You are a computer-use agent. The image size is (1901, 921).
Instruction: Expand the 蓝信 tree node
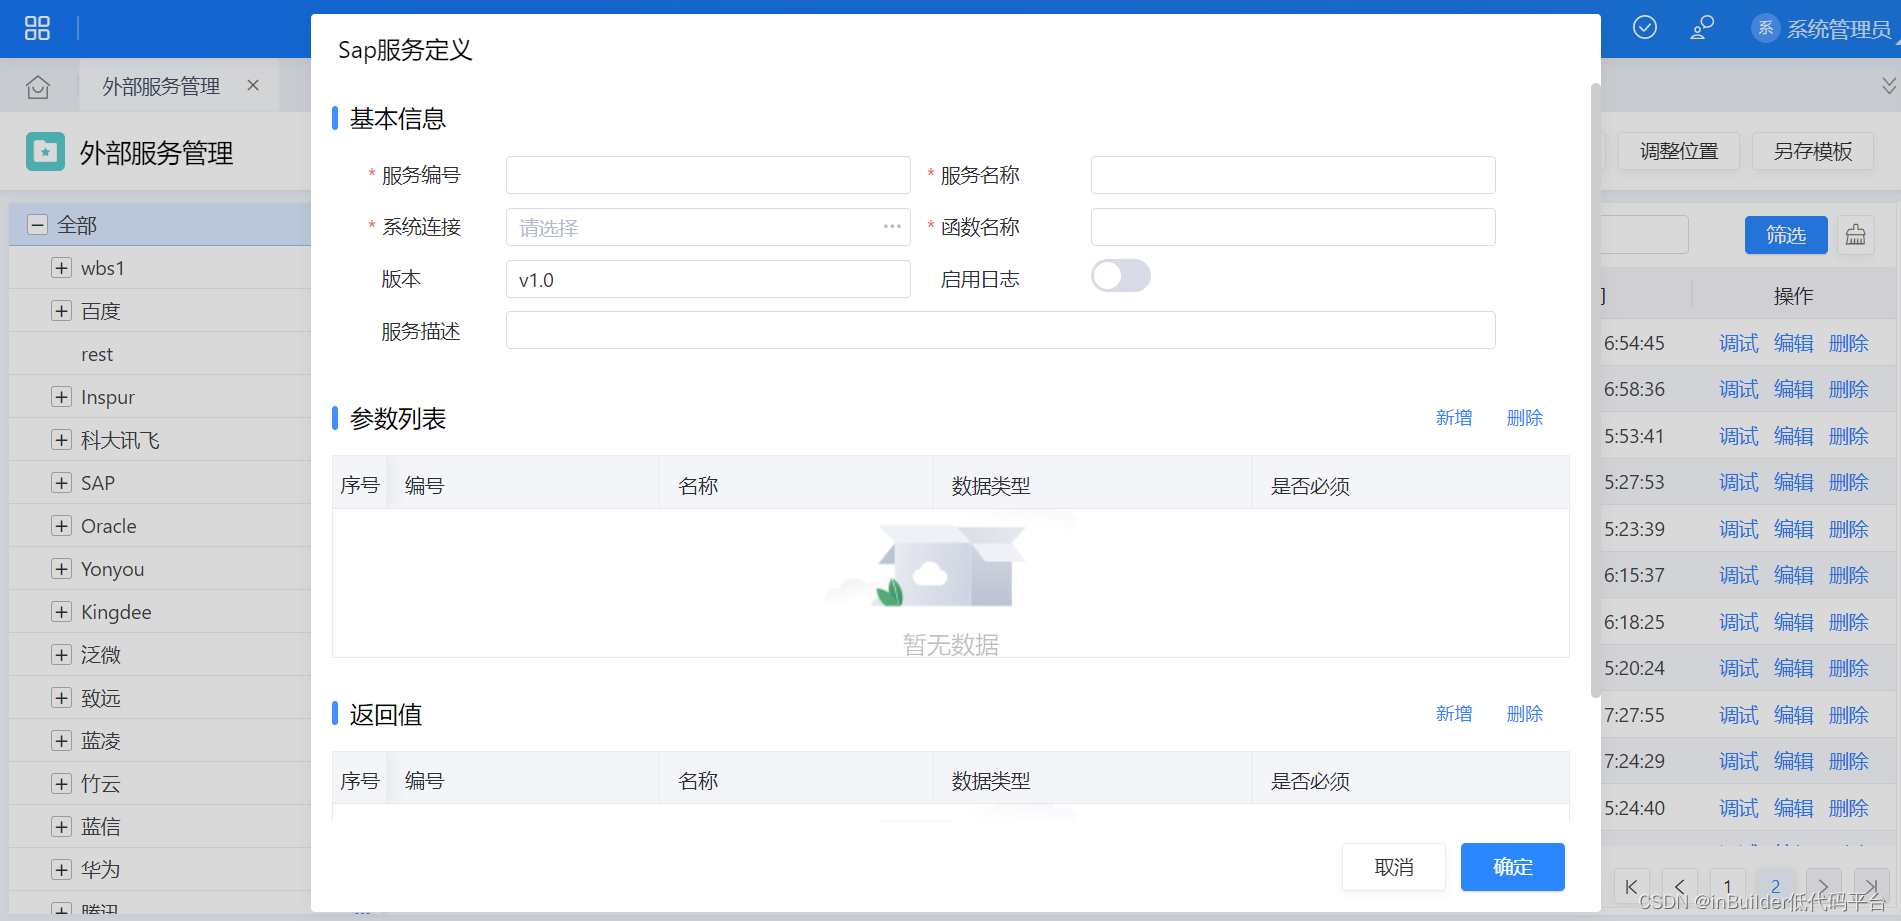(x=61, y=827)
